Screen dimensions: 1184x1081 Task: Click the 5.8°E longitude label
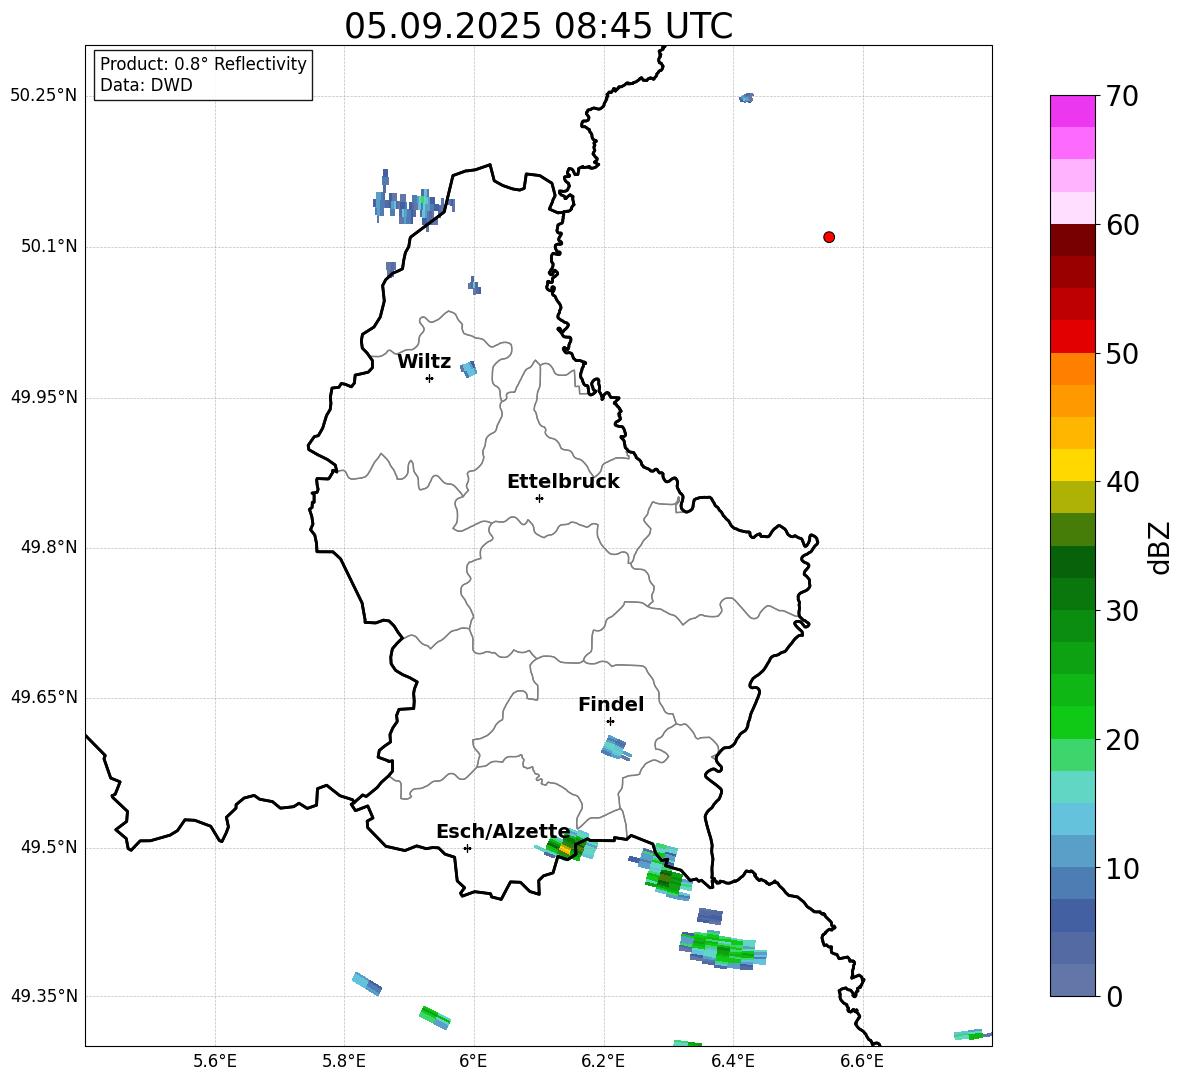pyautogui.click(x=344, y=1061)
